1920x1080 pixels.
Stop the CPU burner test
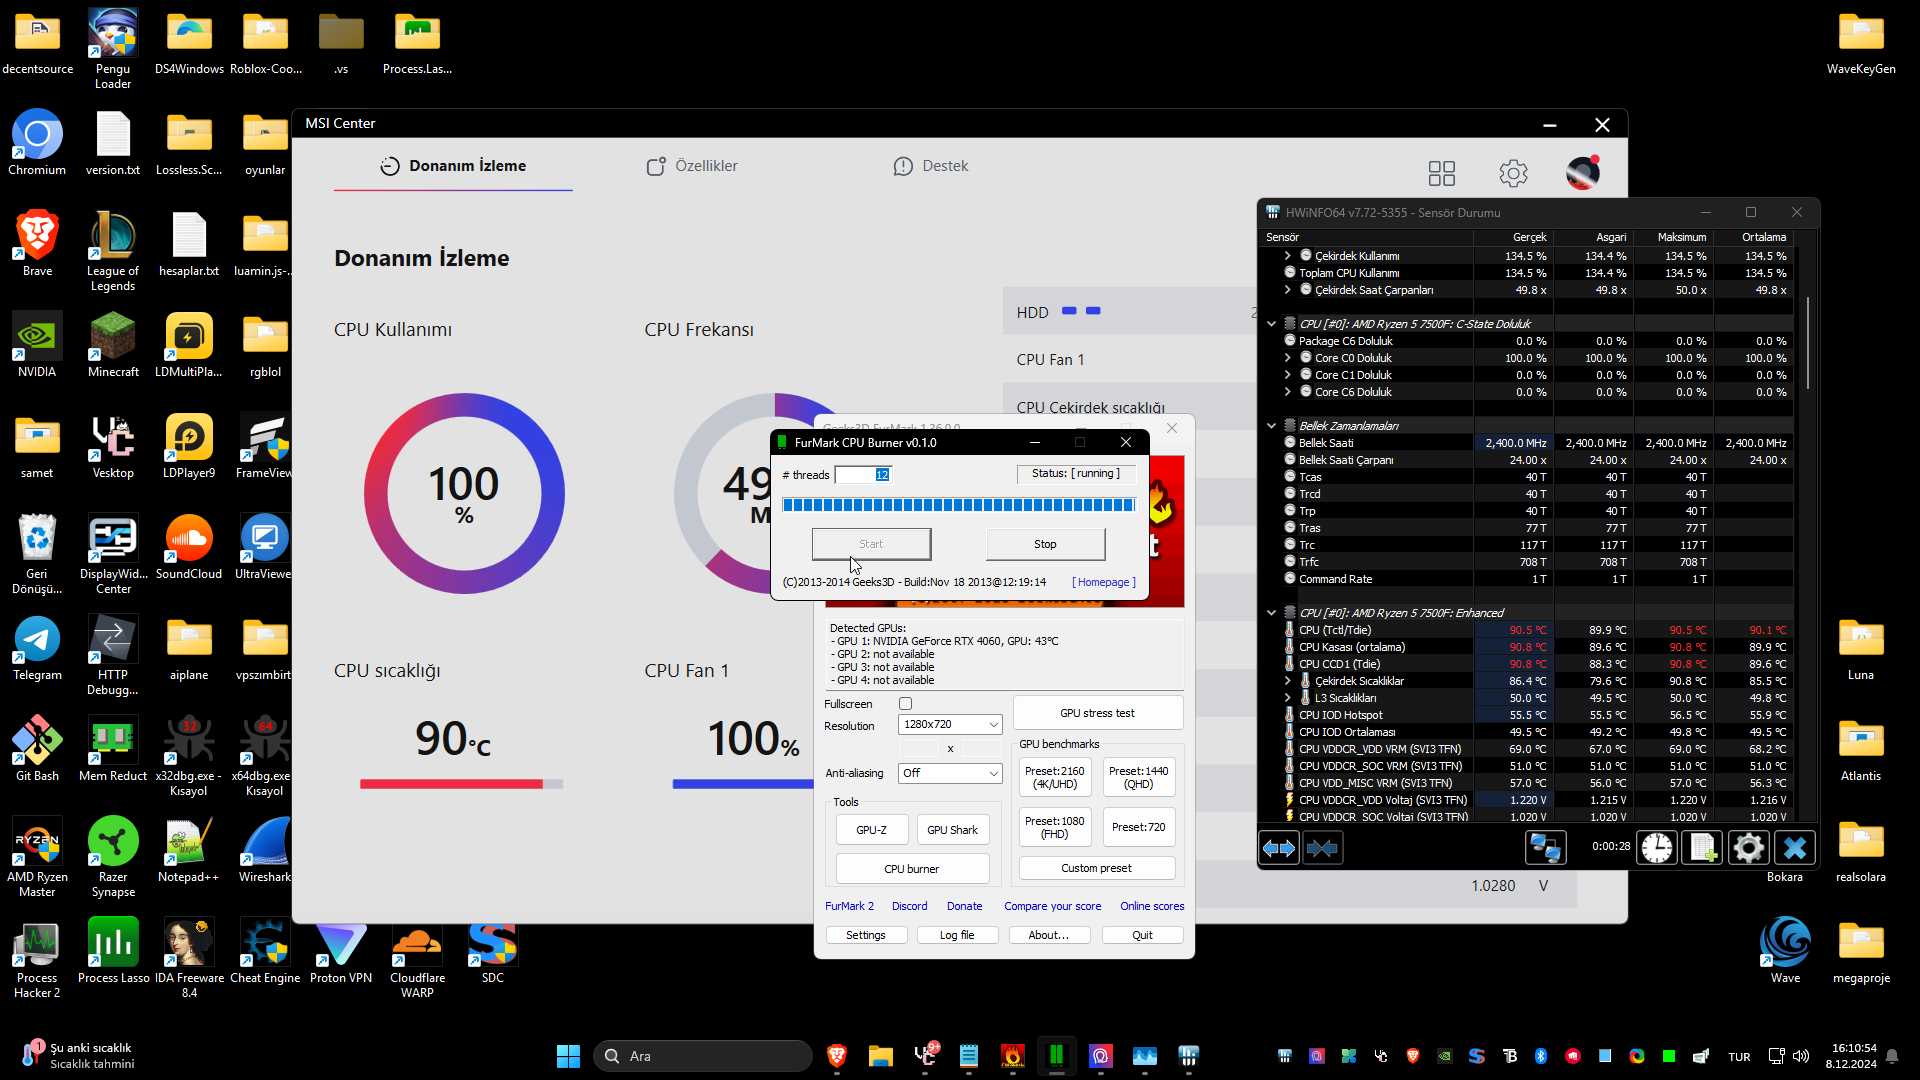pyautogui.click(x=1045, y=544)
